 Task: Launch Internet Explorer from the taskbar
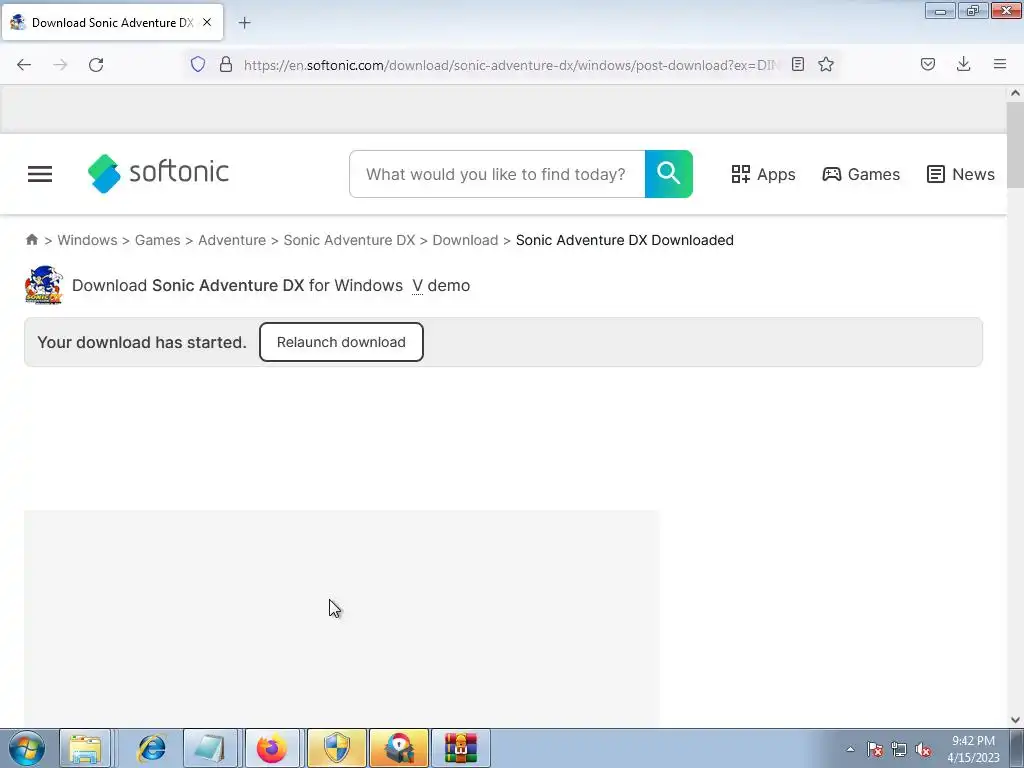coord(152,748)
